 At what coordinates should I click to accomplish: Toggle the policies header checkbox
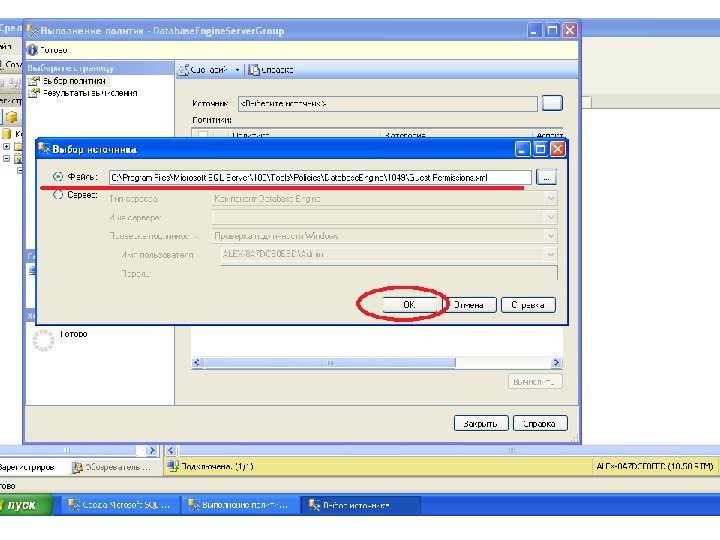point(202,135)
